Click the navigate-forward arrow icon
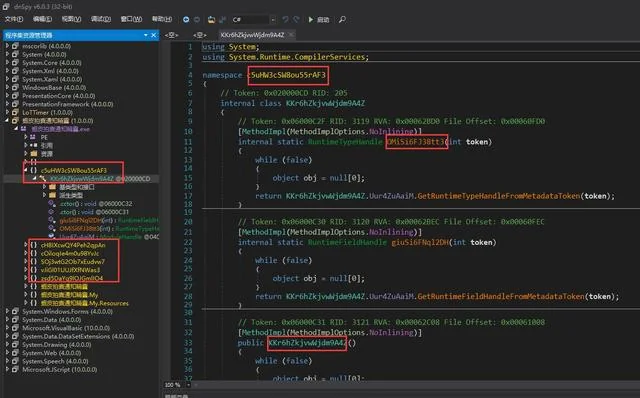 [x=197, y=19]
